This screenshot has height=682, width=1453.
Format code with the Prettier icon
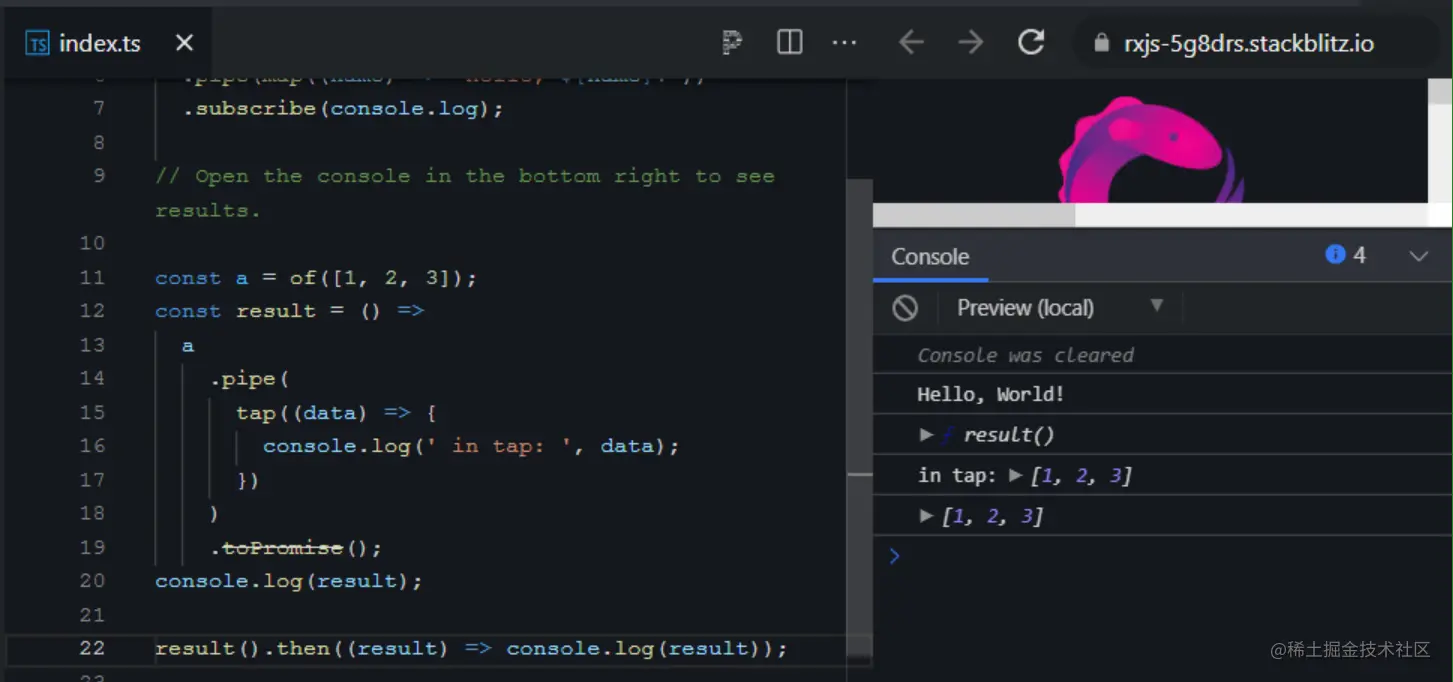click(x=733, y=42)
